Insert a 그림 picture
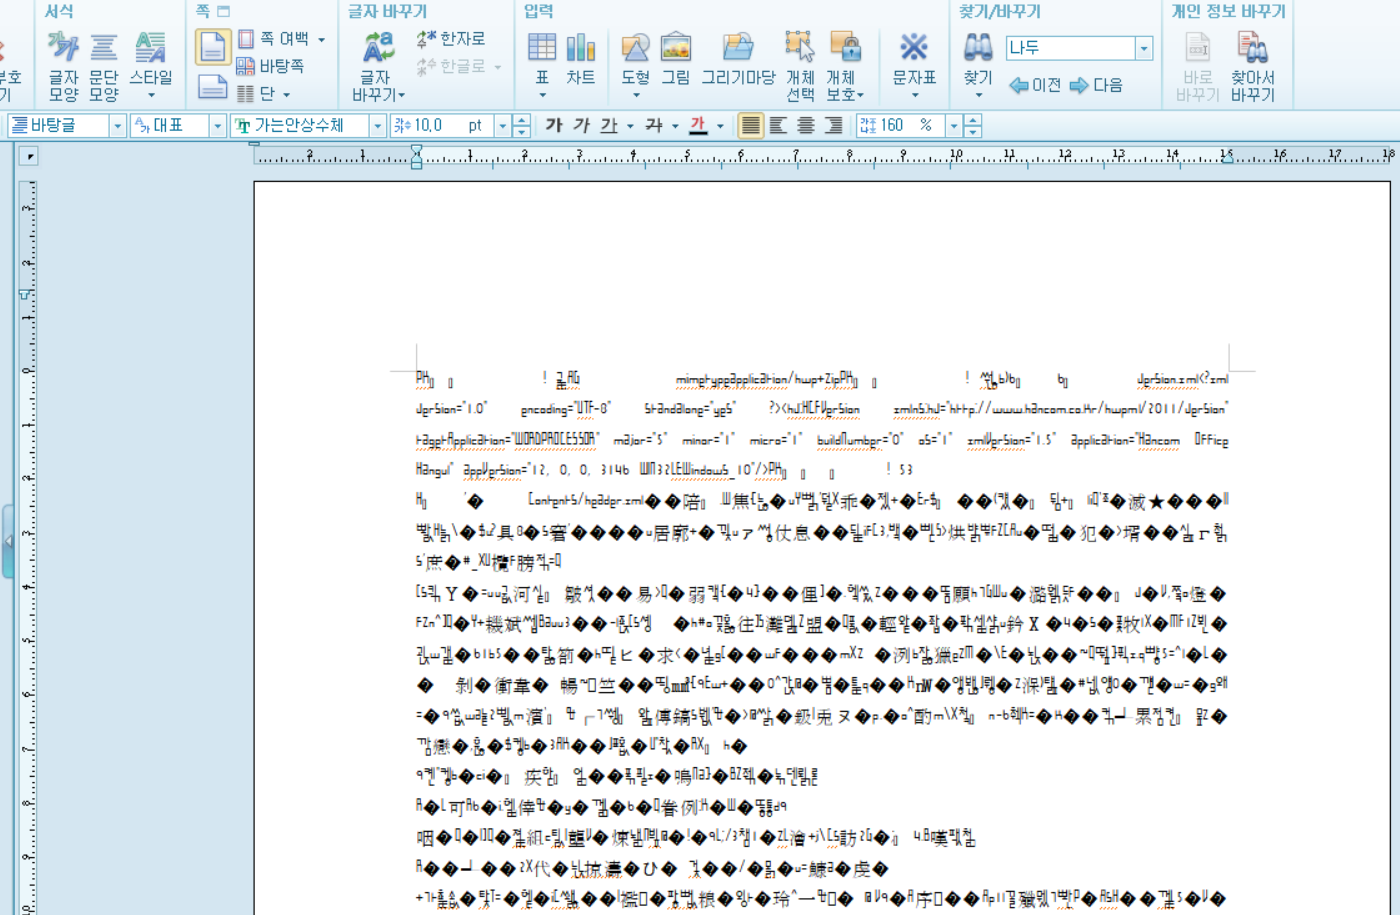 click(x=676, y=60)
